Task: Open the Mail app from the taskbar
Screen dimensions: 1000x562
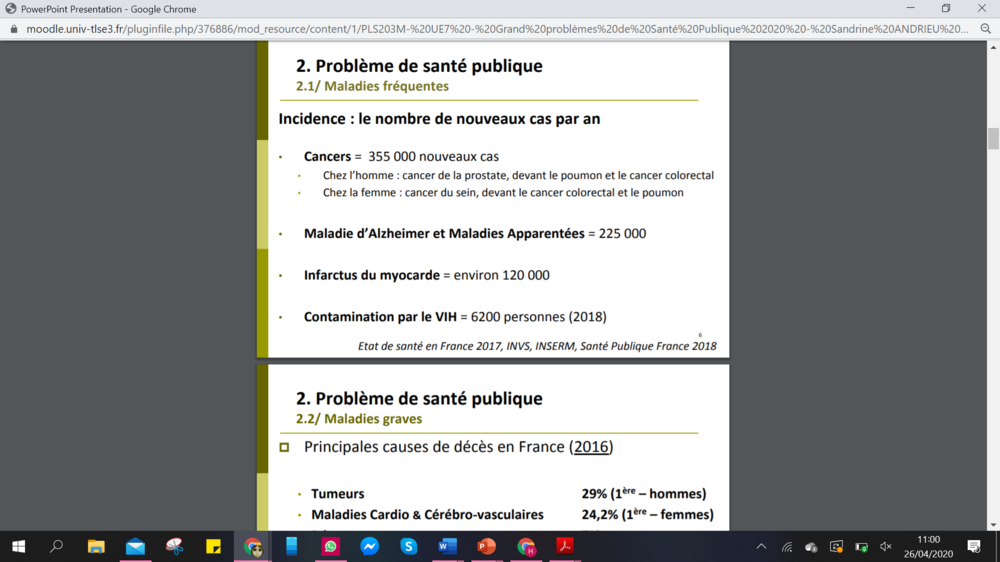Action: click(135, 546)
